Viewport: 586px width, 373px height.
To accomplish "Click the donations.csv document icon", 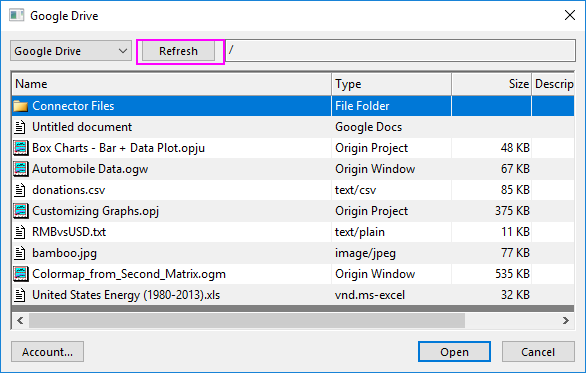I will pos(20,190).
